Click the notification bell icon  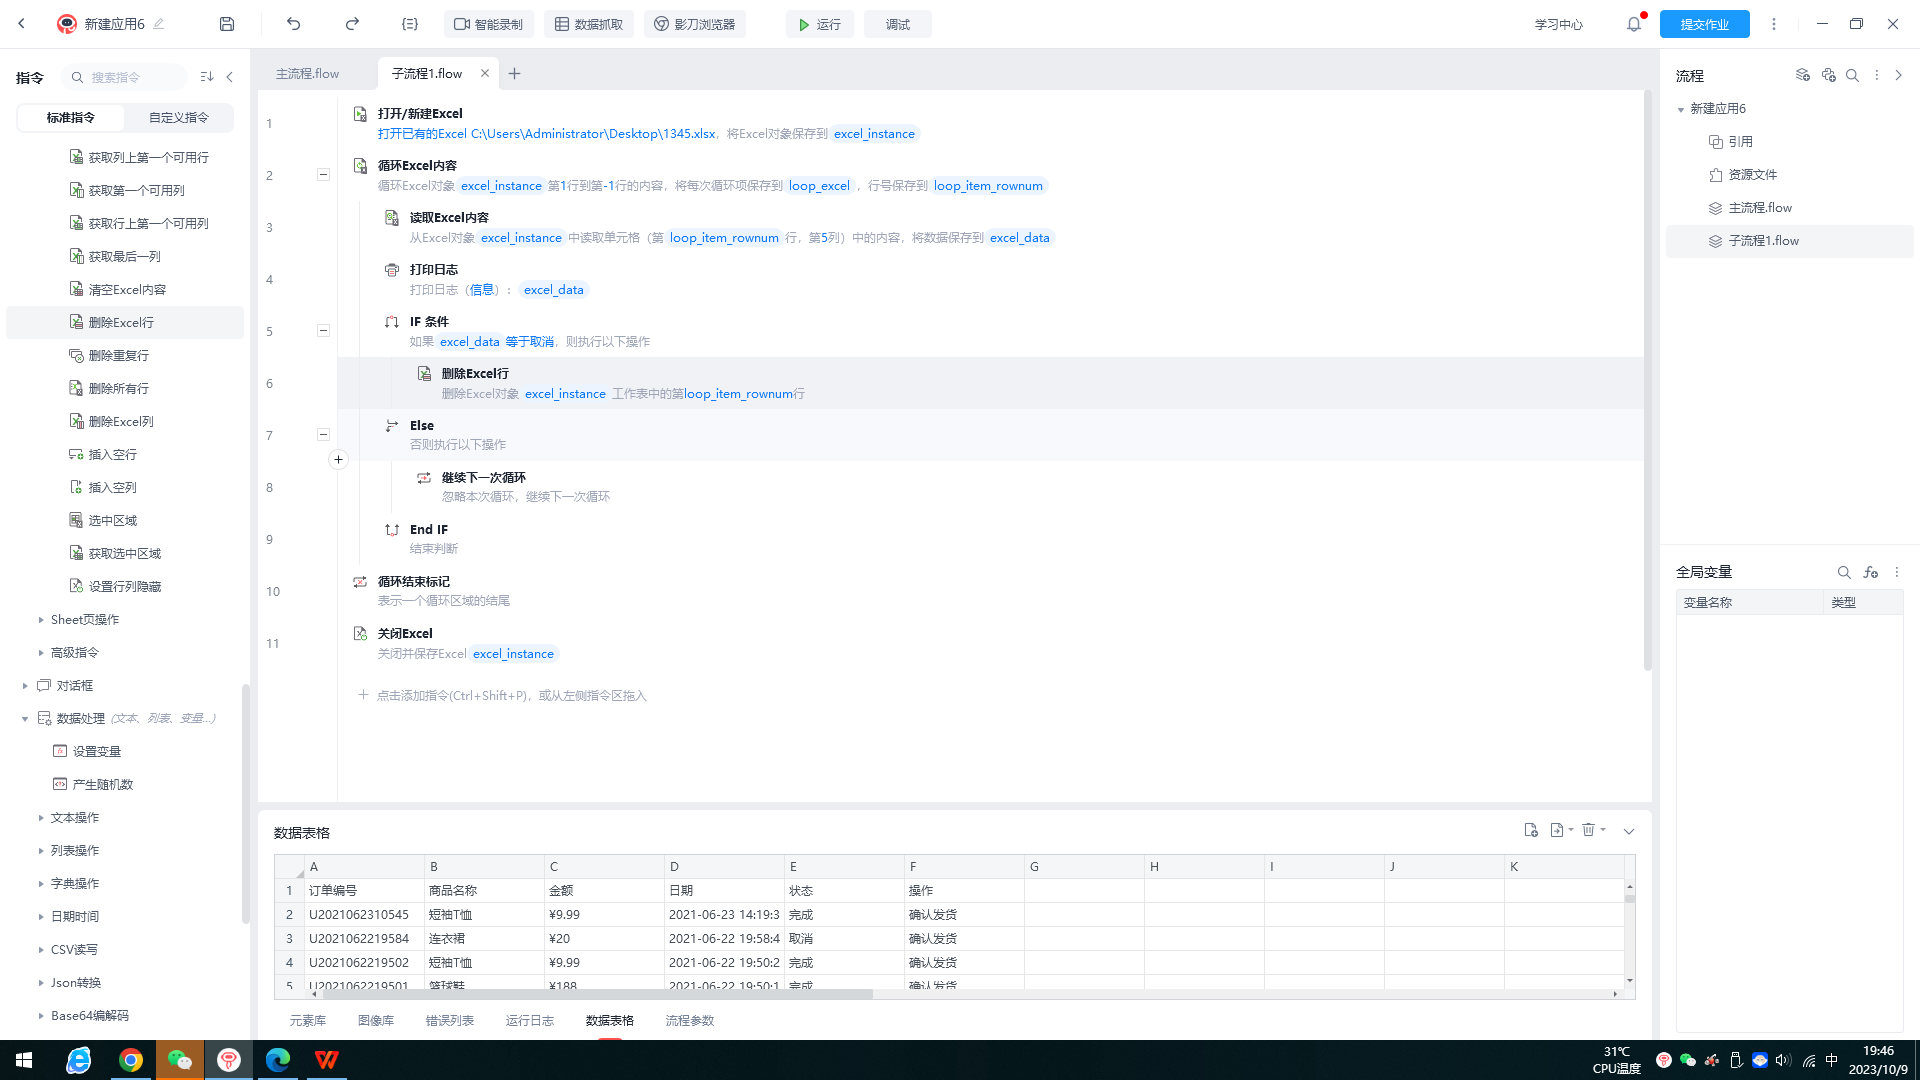[x=1634, y=24]
